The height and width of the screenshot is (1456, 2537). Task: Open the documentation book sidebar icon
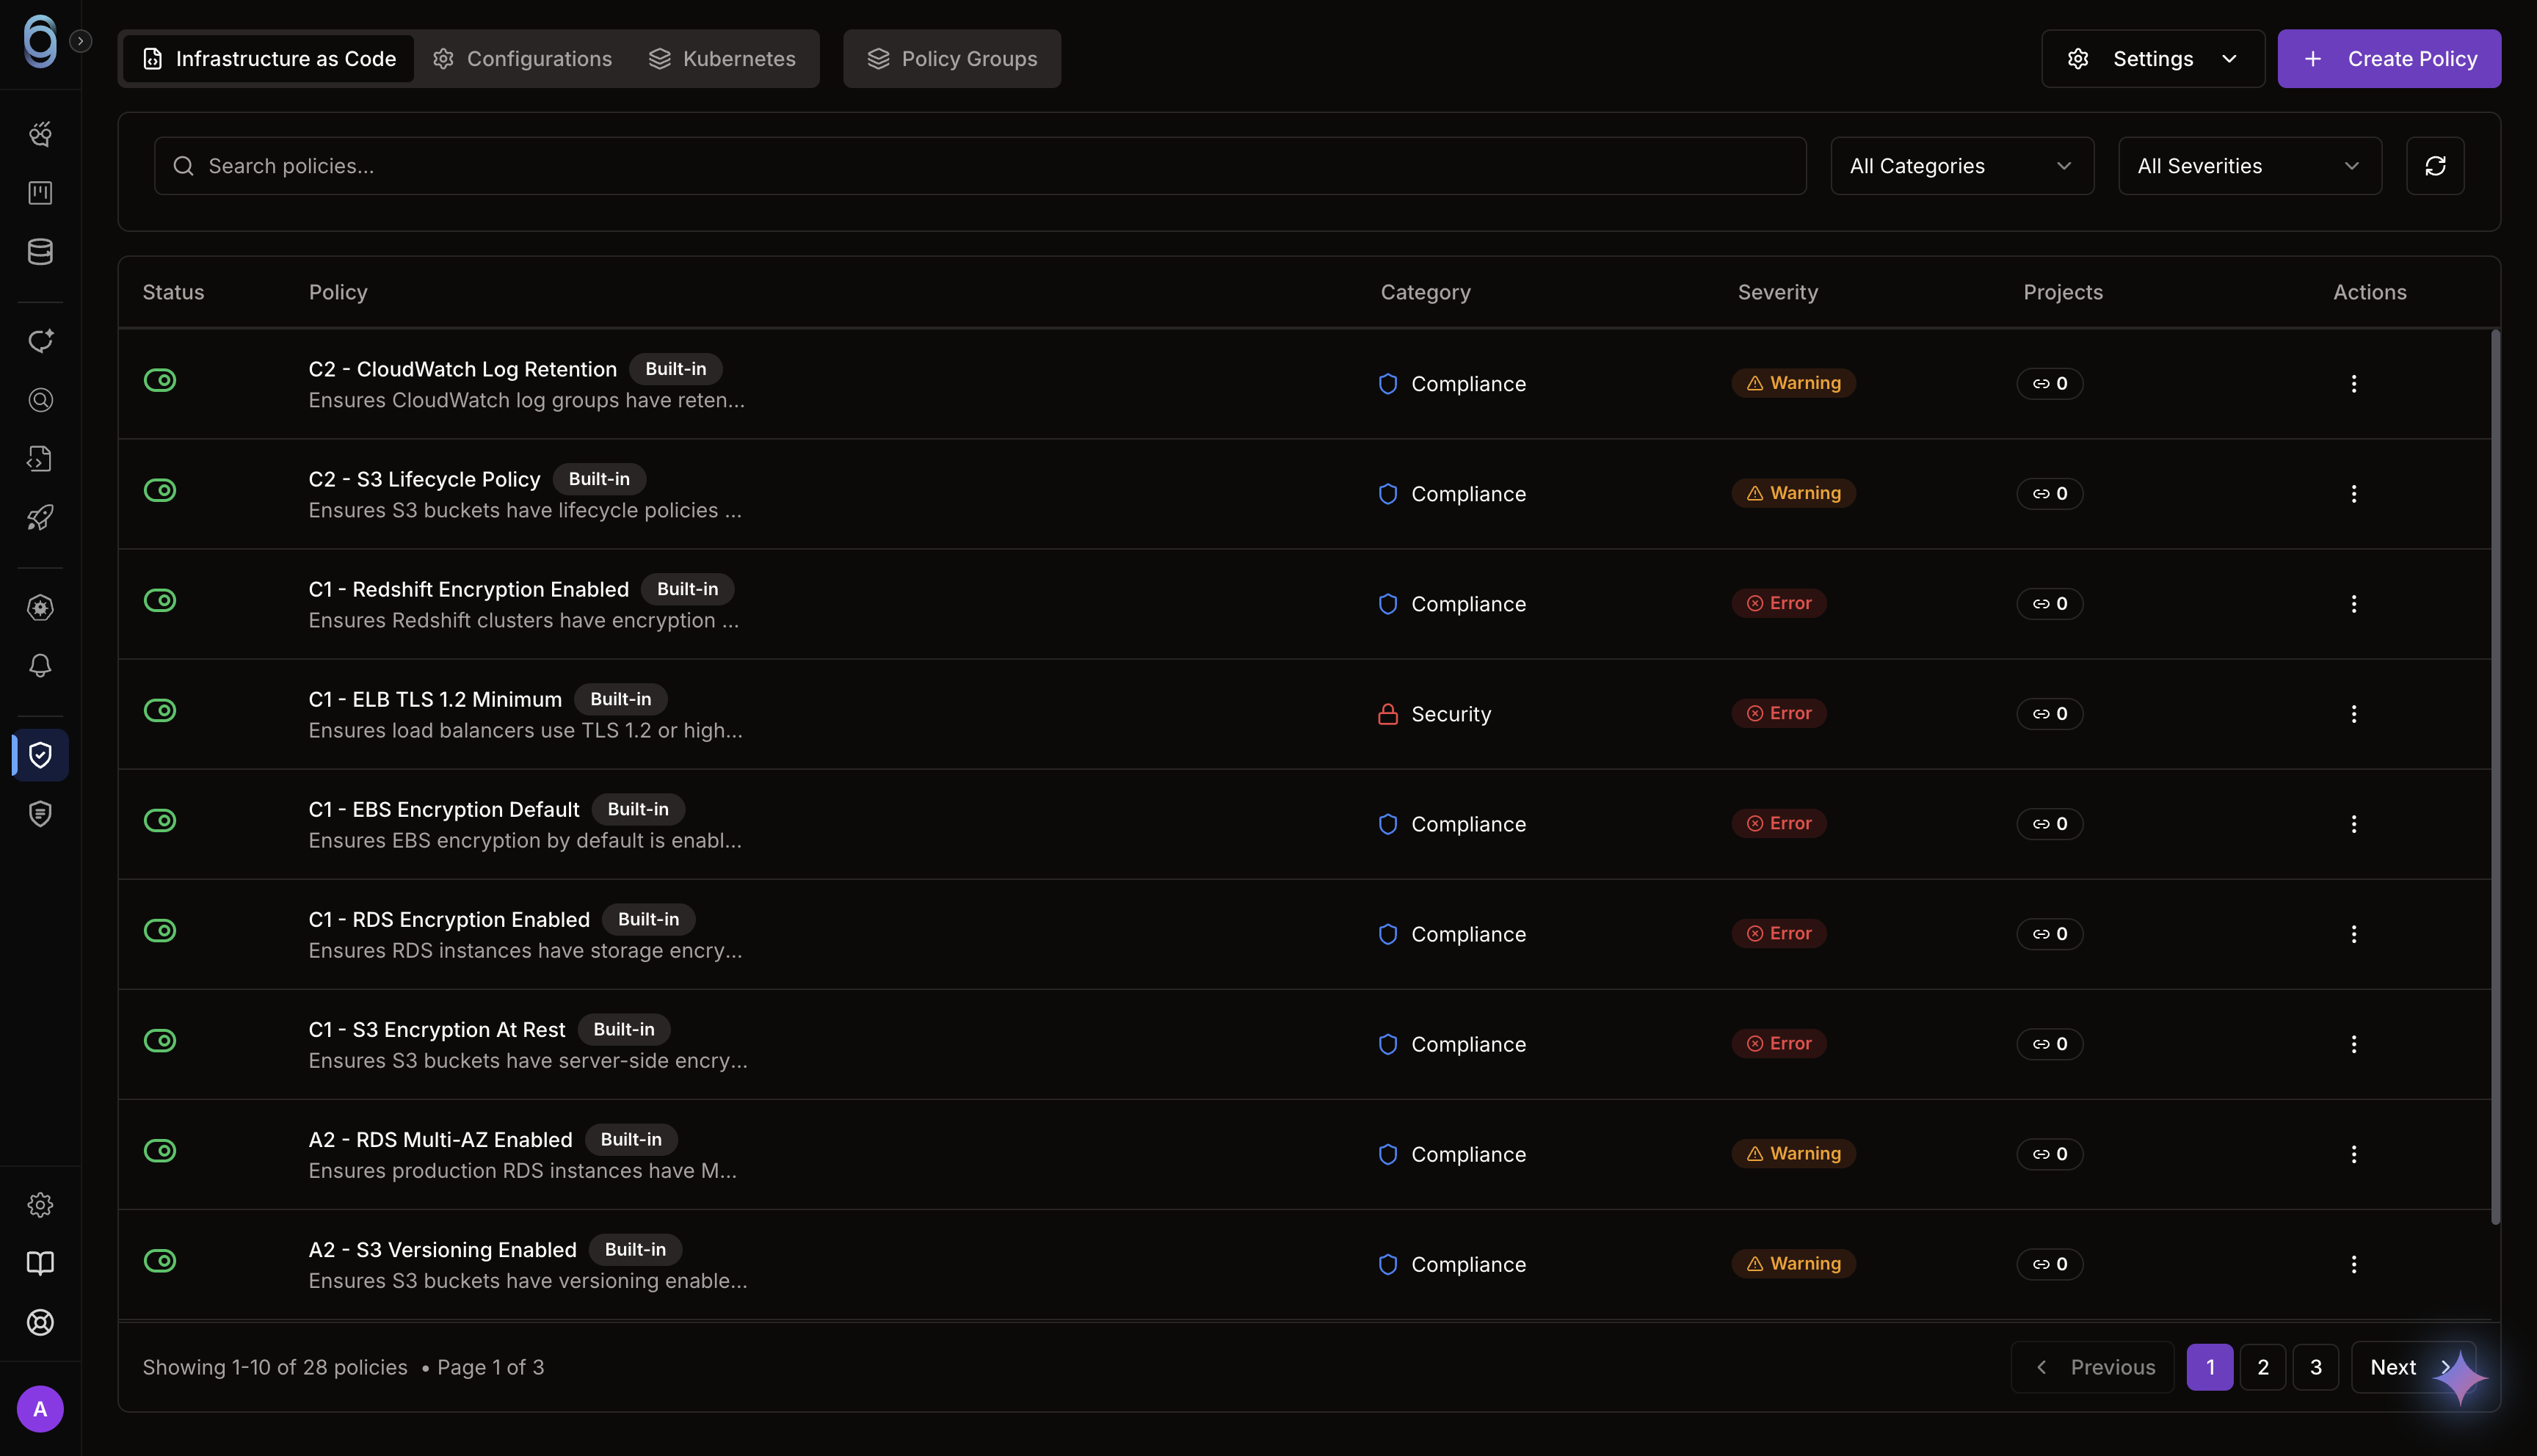[40, 1263]
